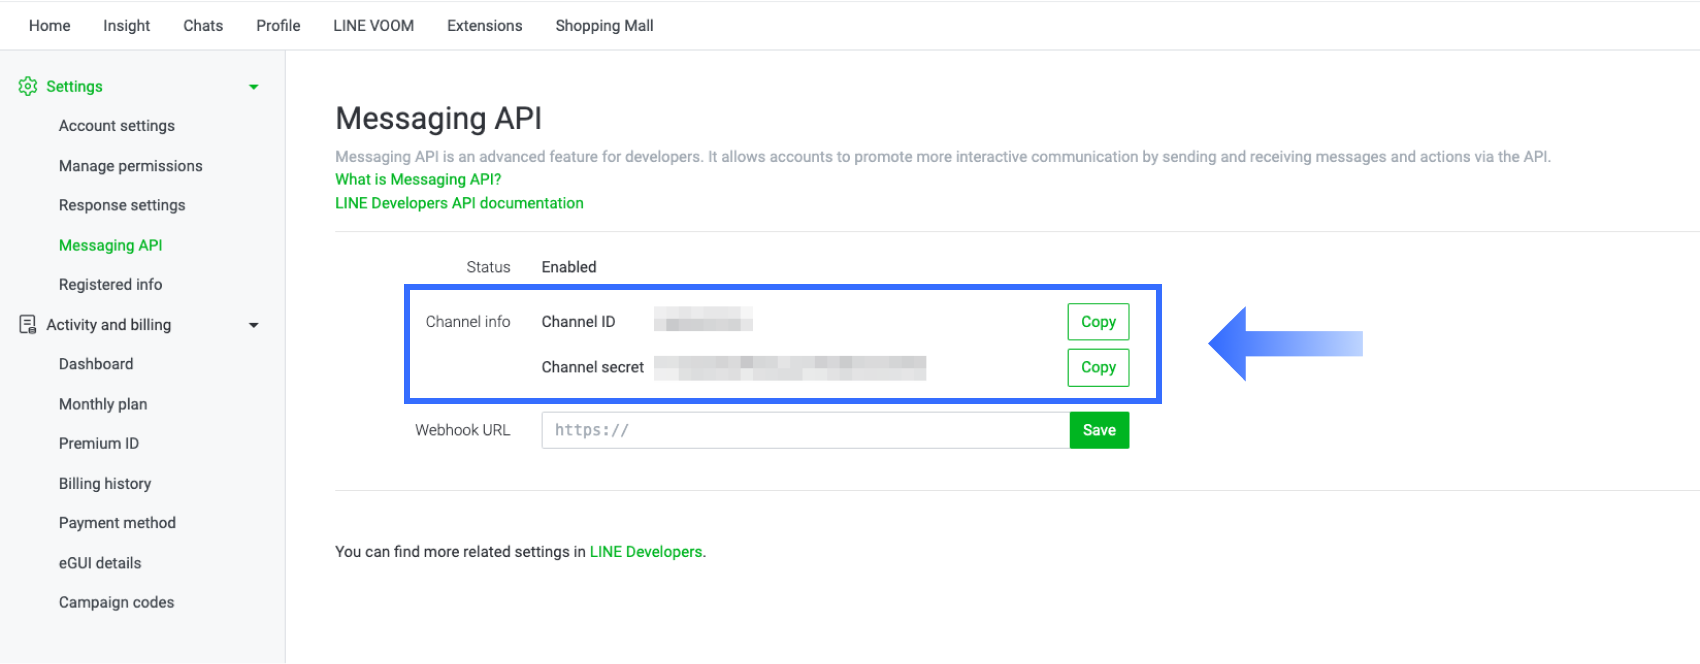This screenshot has width=1700, height=664.
Task: Open Premium ID in sidebar
Action: point(99,443)
